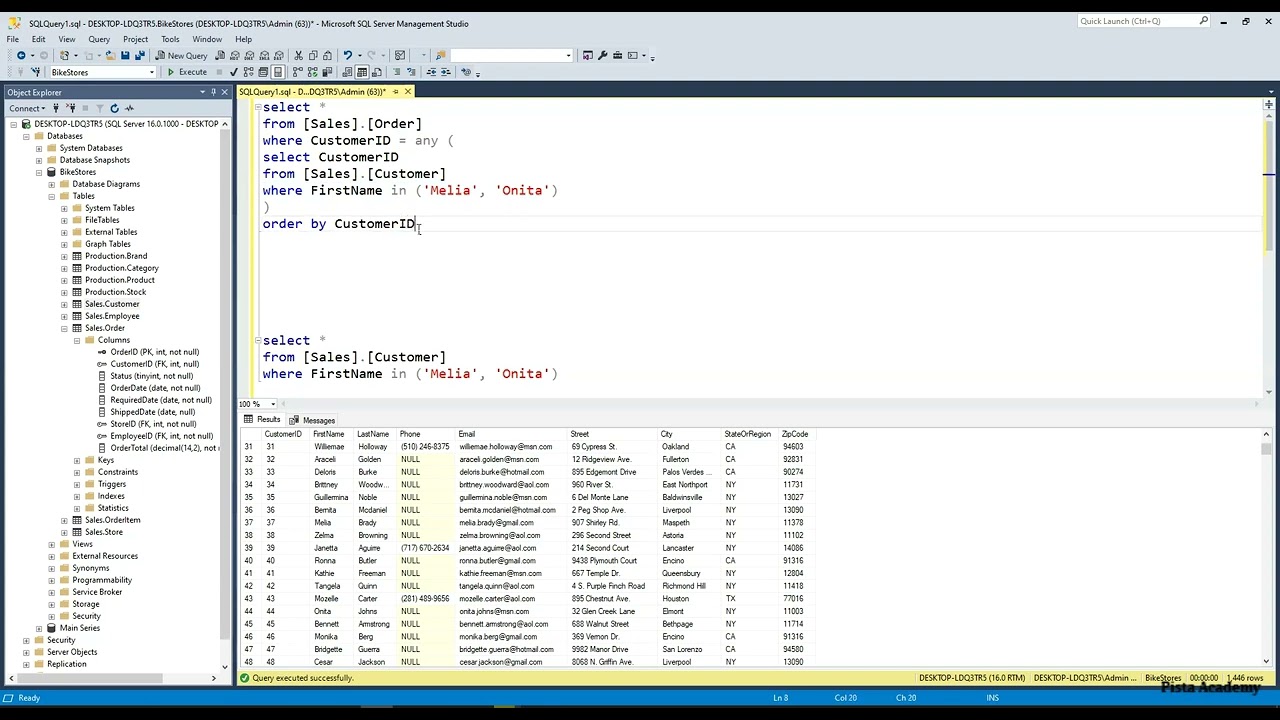This screenshot has width=1280, height=720.
Task: Open the find combo box dropdown
Action: coord(568,56)
